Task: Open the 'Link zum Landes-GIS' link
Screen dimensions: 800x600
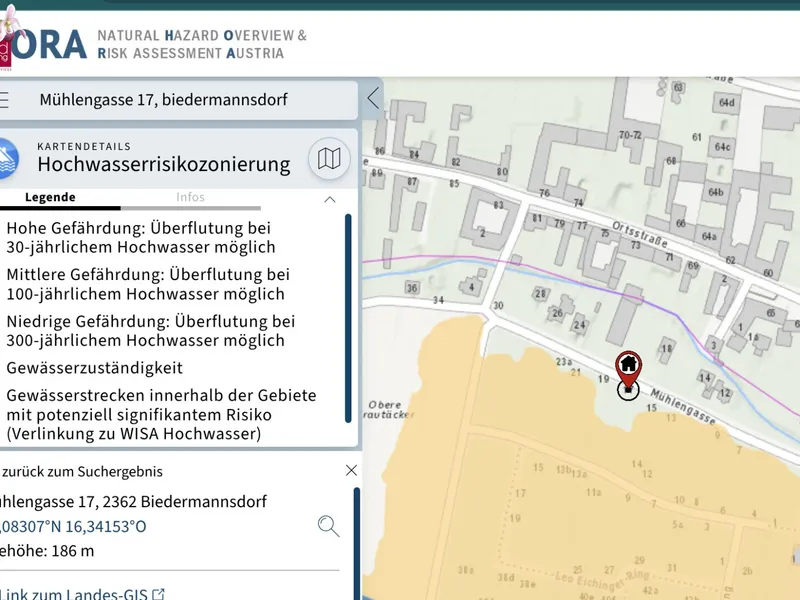Action: 74,595
